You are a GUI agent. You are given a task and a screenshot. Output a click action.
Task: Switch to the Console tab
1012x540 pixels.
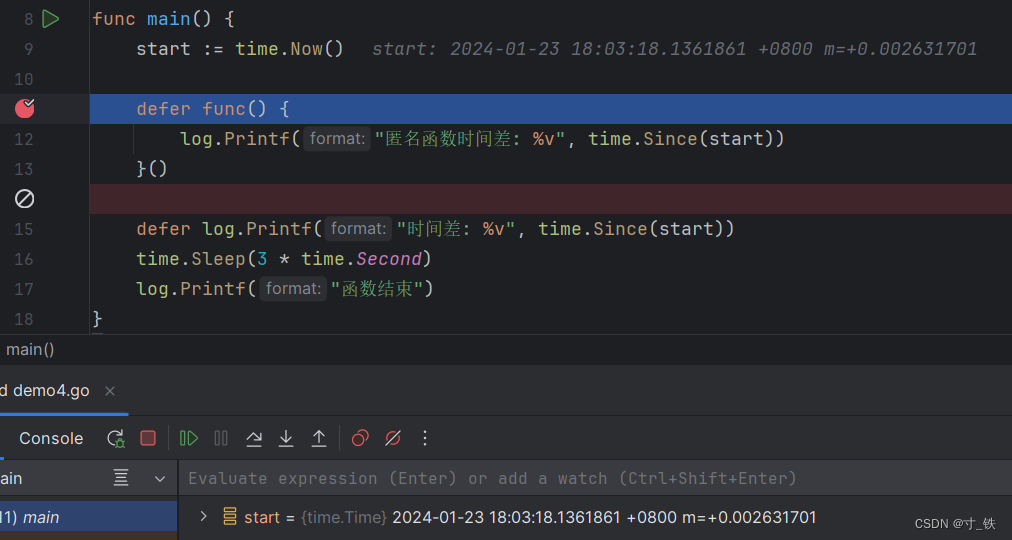click(x=51, y=438)
